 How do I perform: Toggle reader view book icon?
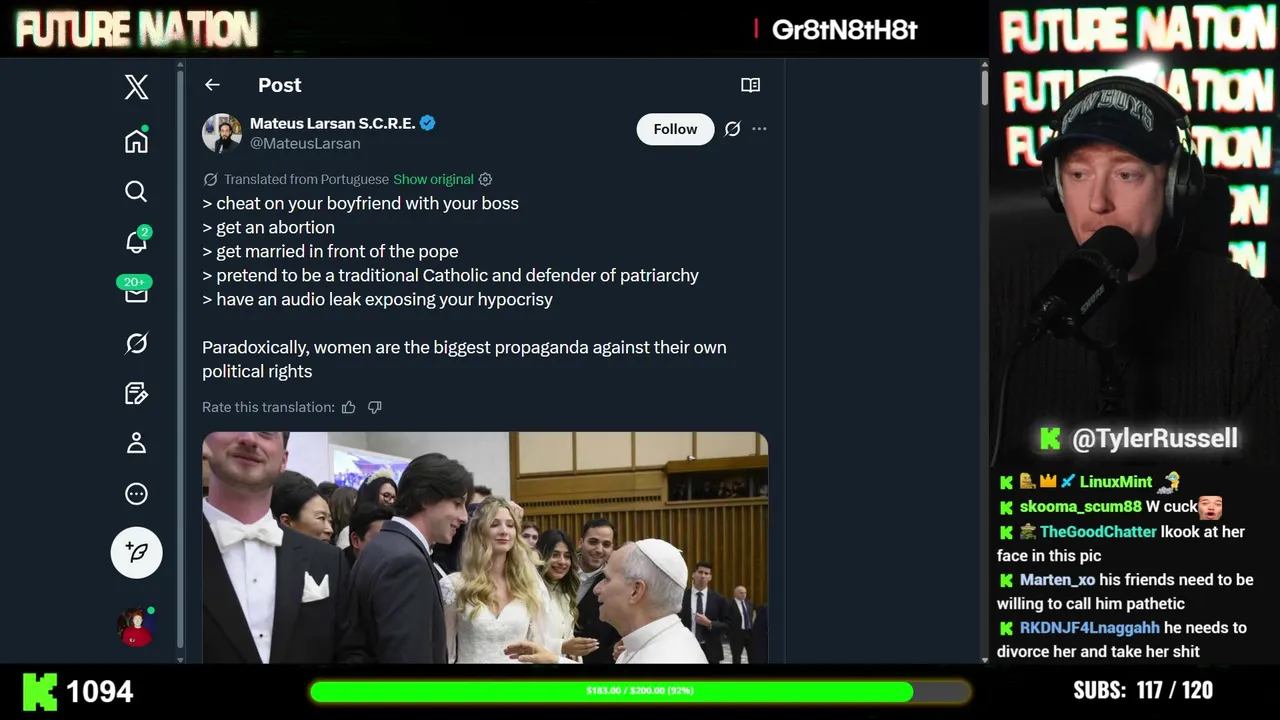click(750, 85)
